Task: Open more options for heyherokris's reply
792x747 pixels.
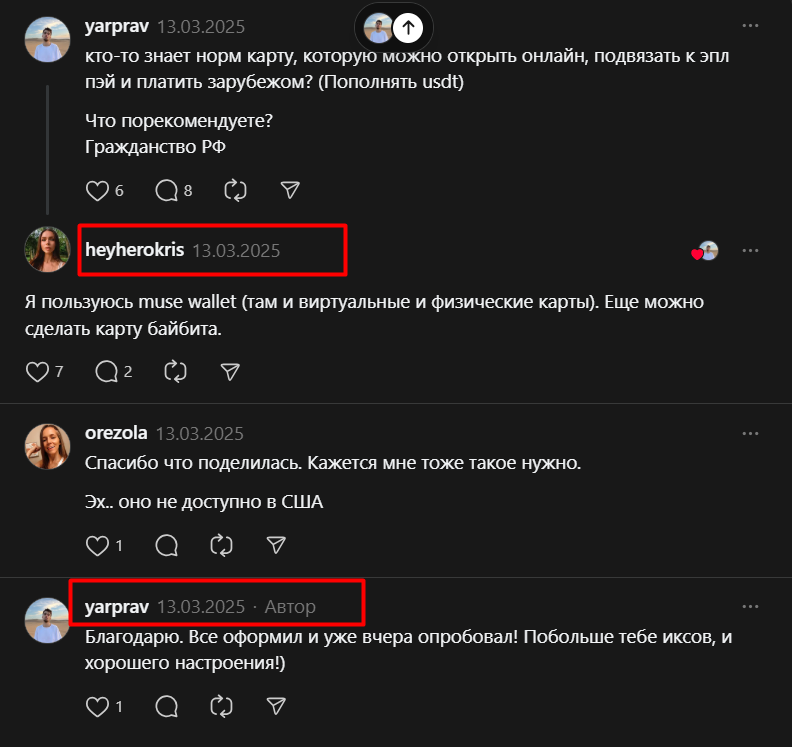Action: 750,250
